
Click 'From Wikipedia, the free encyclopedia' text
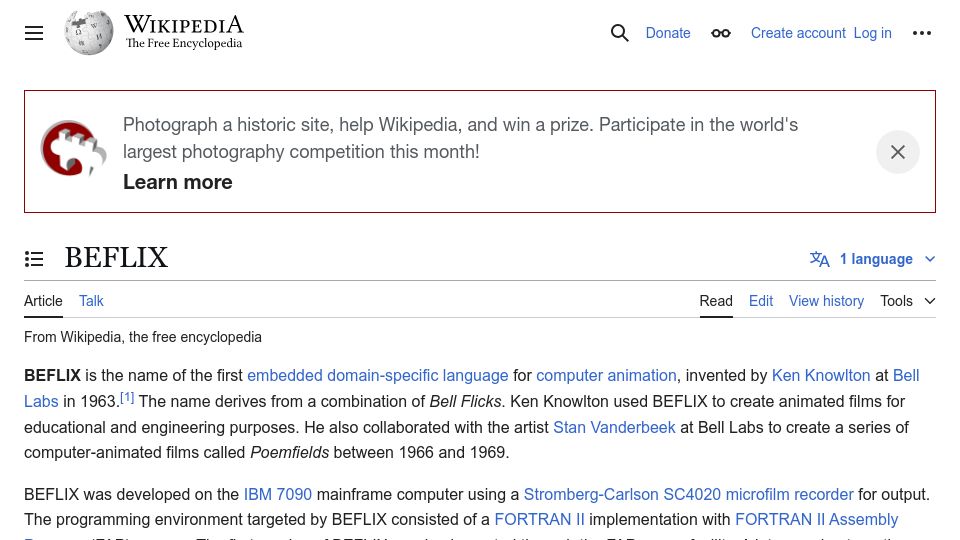(143, 337)
